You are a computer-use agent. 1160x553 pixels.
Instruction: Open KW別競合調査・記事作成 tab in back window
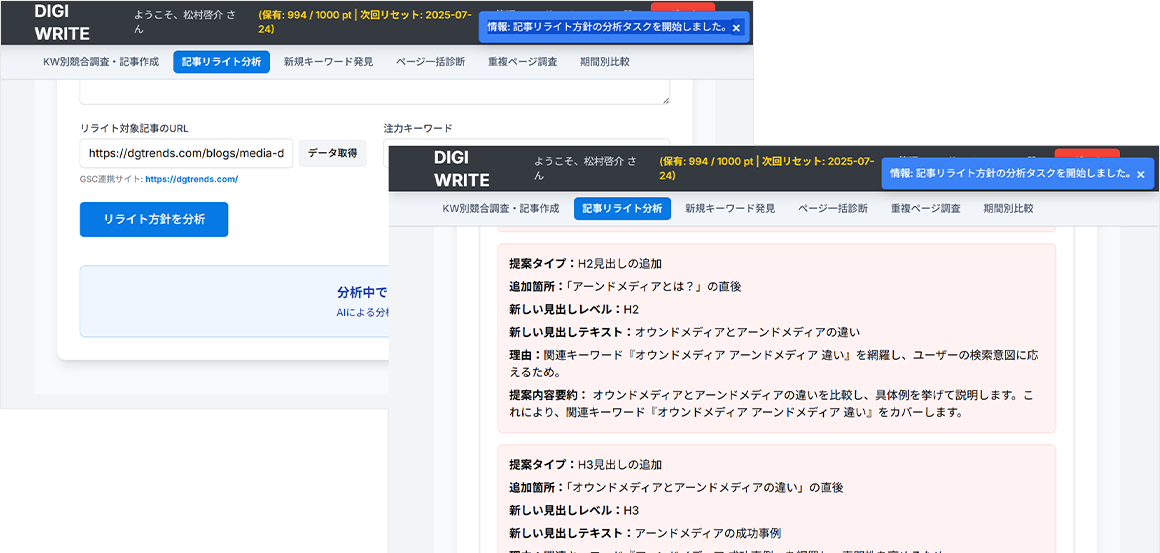click(101, 62)
